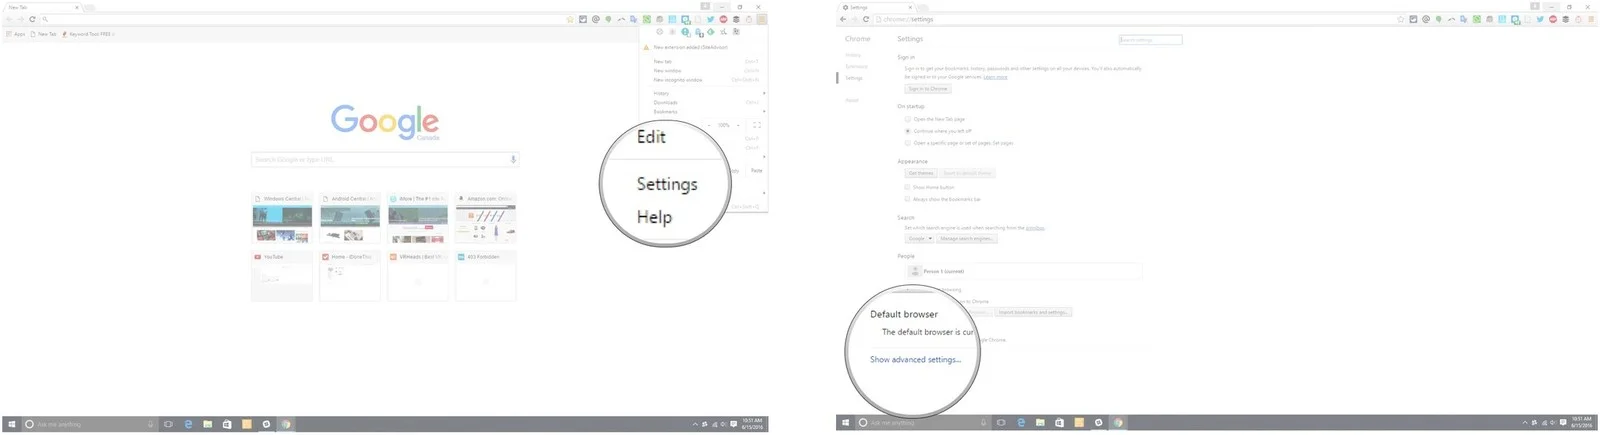
Task: Click the Person 1 avatar icon
Action: click(x=915, y=271)
